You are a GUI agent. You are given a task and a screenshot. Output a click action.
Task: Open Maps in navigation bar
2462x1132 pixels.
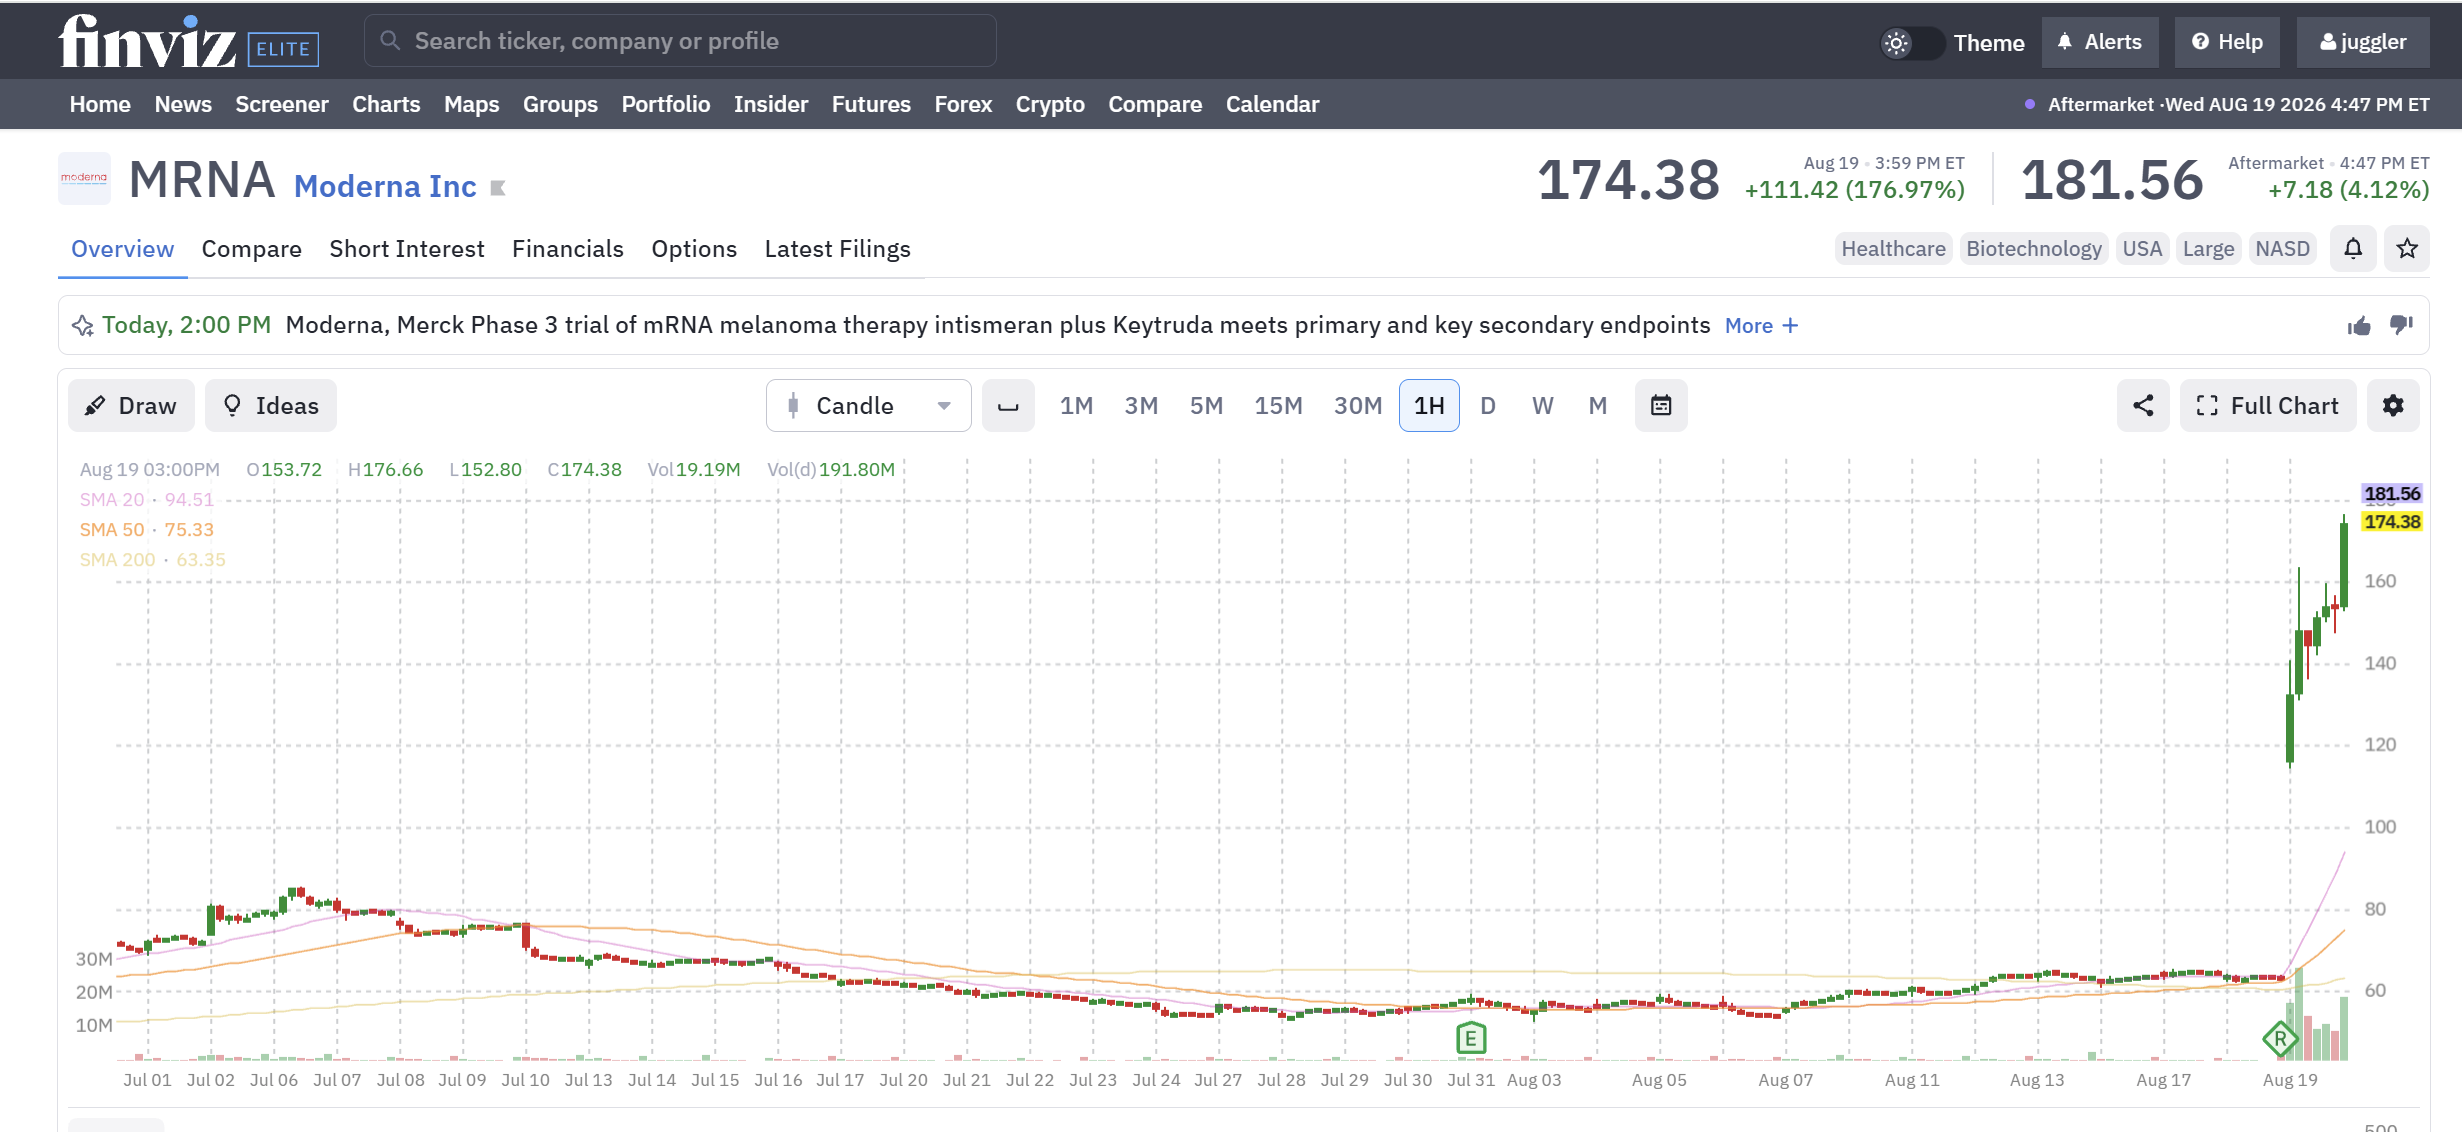472,104
